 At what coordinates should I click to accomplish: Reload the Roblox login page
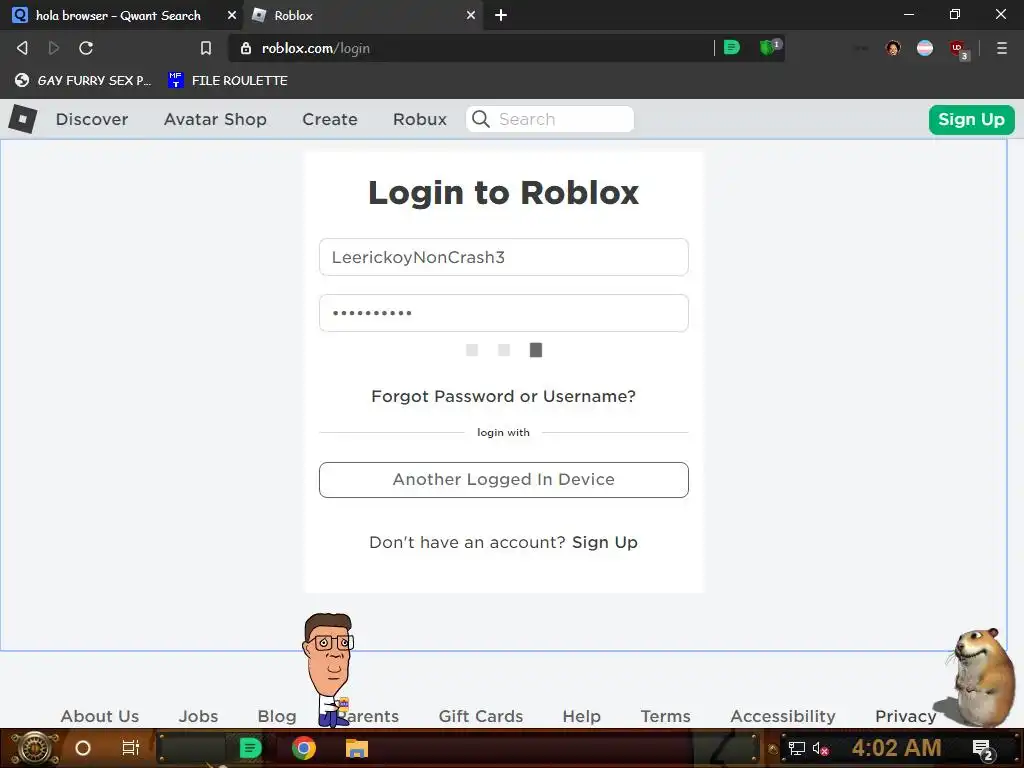click(86, 48)
